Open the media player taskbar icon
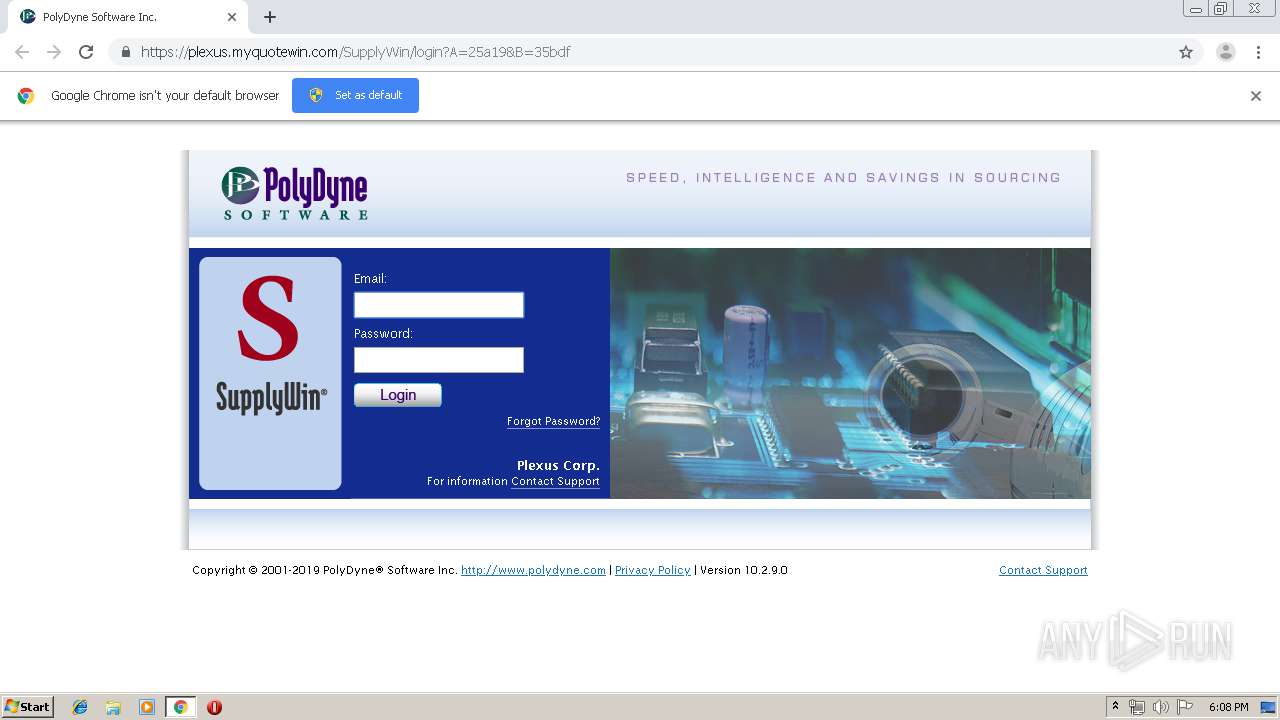1280x720 pixels. (x=147, y=707)
